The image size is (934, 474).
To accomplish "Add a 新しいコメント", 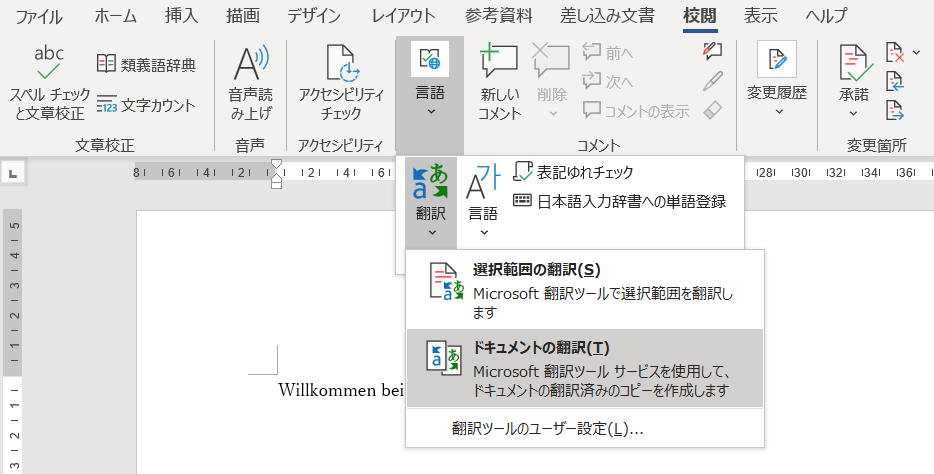I will [x=499, y=82].
